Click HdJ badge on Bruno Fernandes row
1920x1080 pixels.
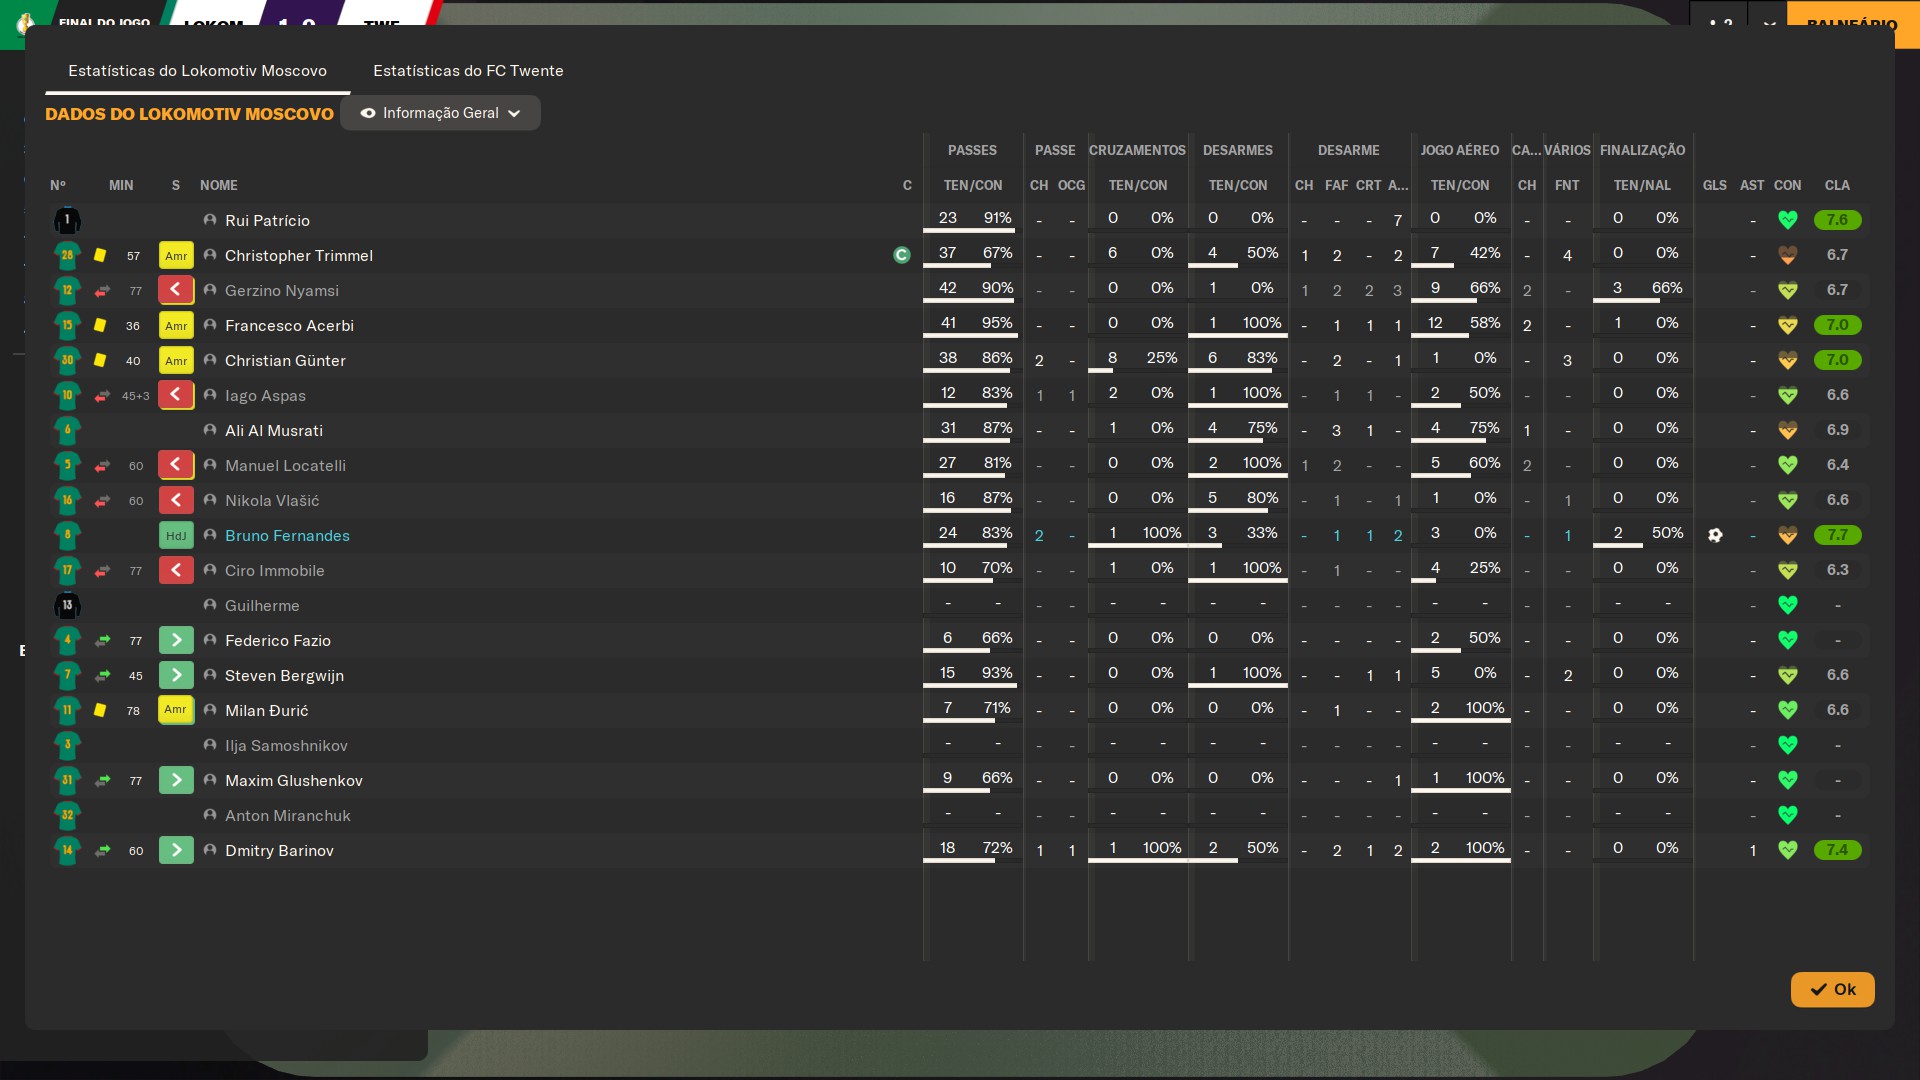(176, 535)
